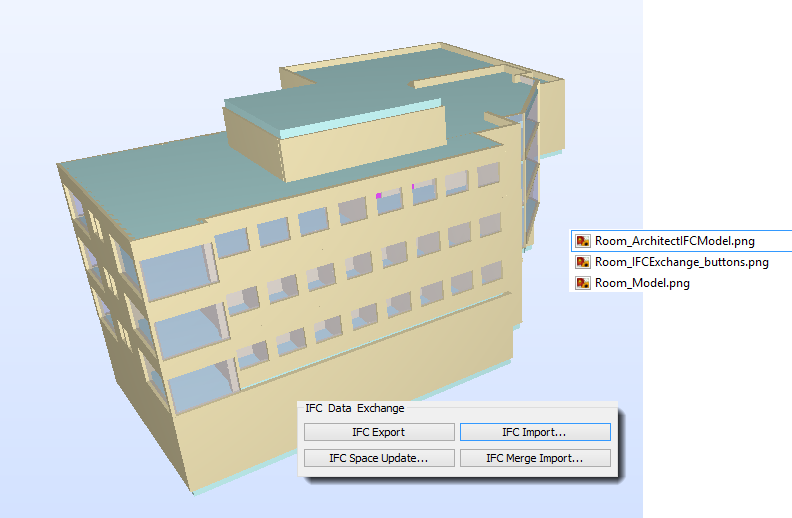This screenshot has height=518, width=792.
Task: Start IFC Merge Import
Action: (535, 458)
